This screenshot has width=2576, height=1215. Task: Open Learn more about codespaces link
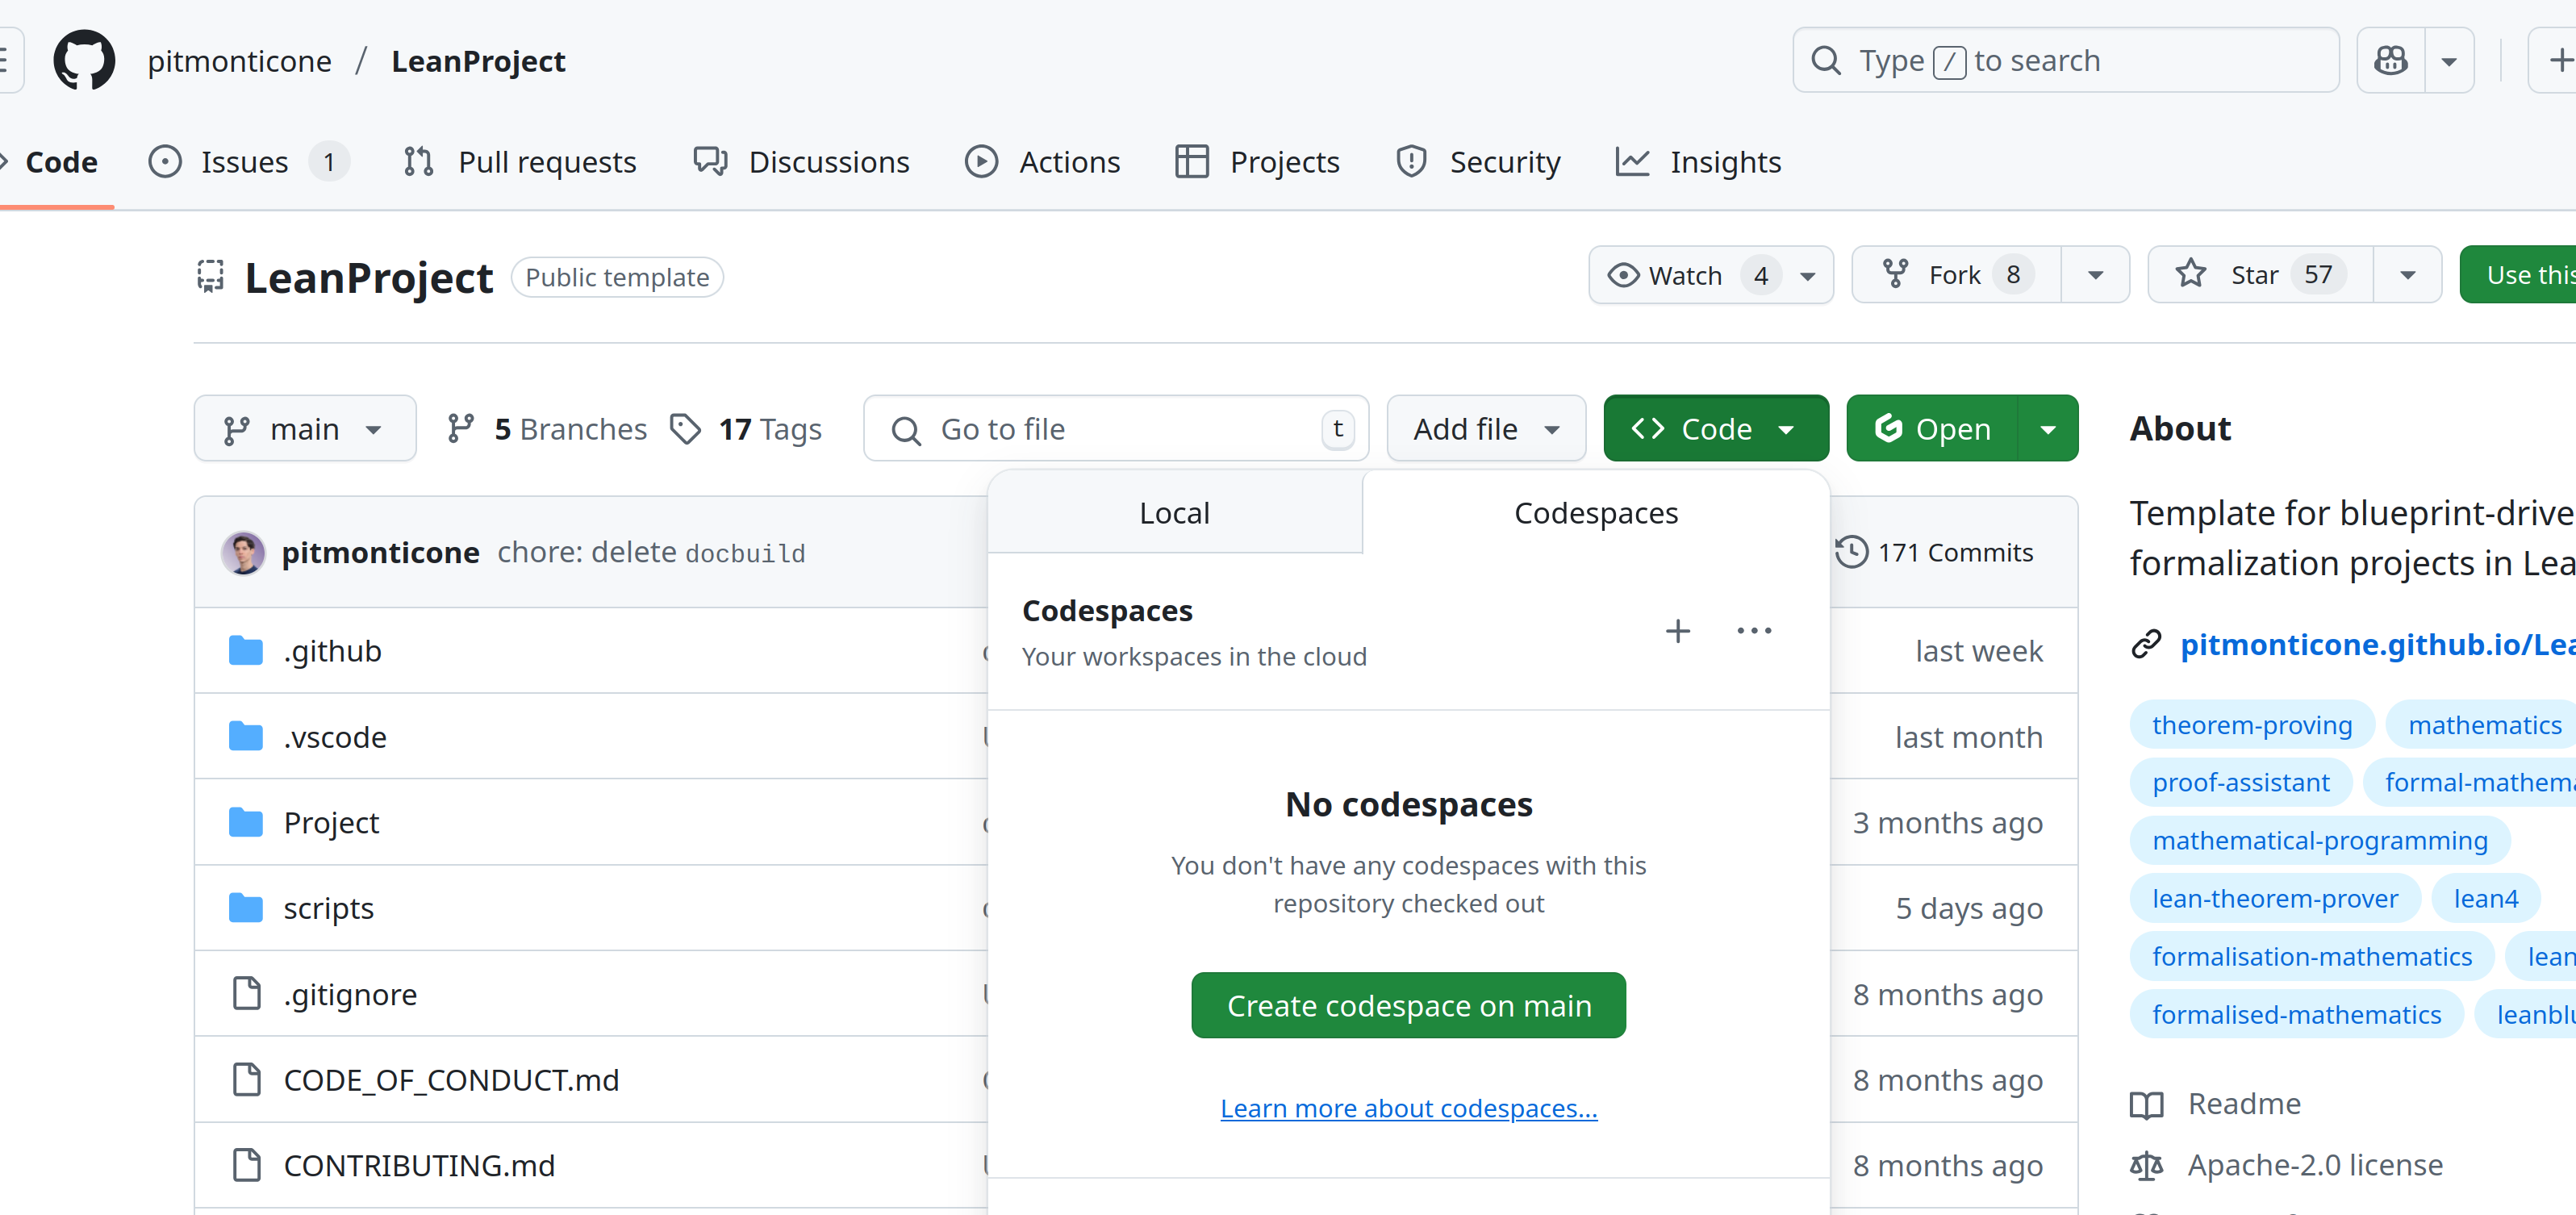pyautogui.click(x=1408, y=1108)
